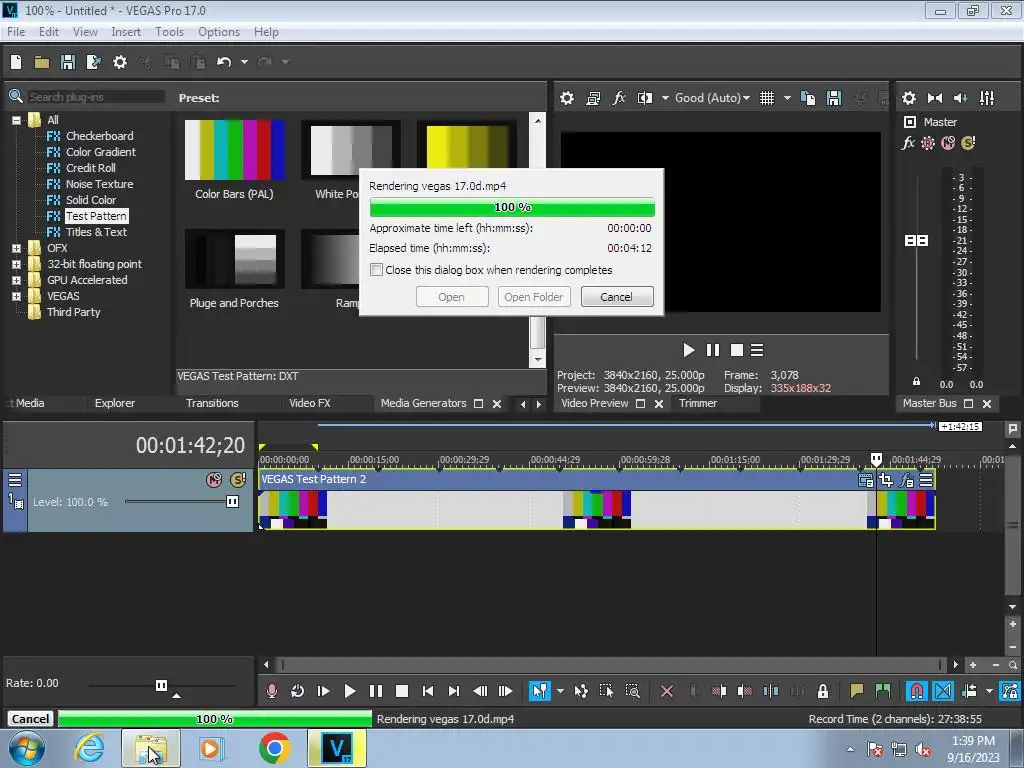This screenshot has height=768, width=1024.
Task: Click the Undo arrow icon
Action: tap(224, 62)
